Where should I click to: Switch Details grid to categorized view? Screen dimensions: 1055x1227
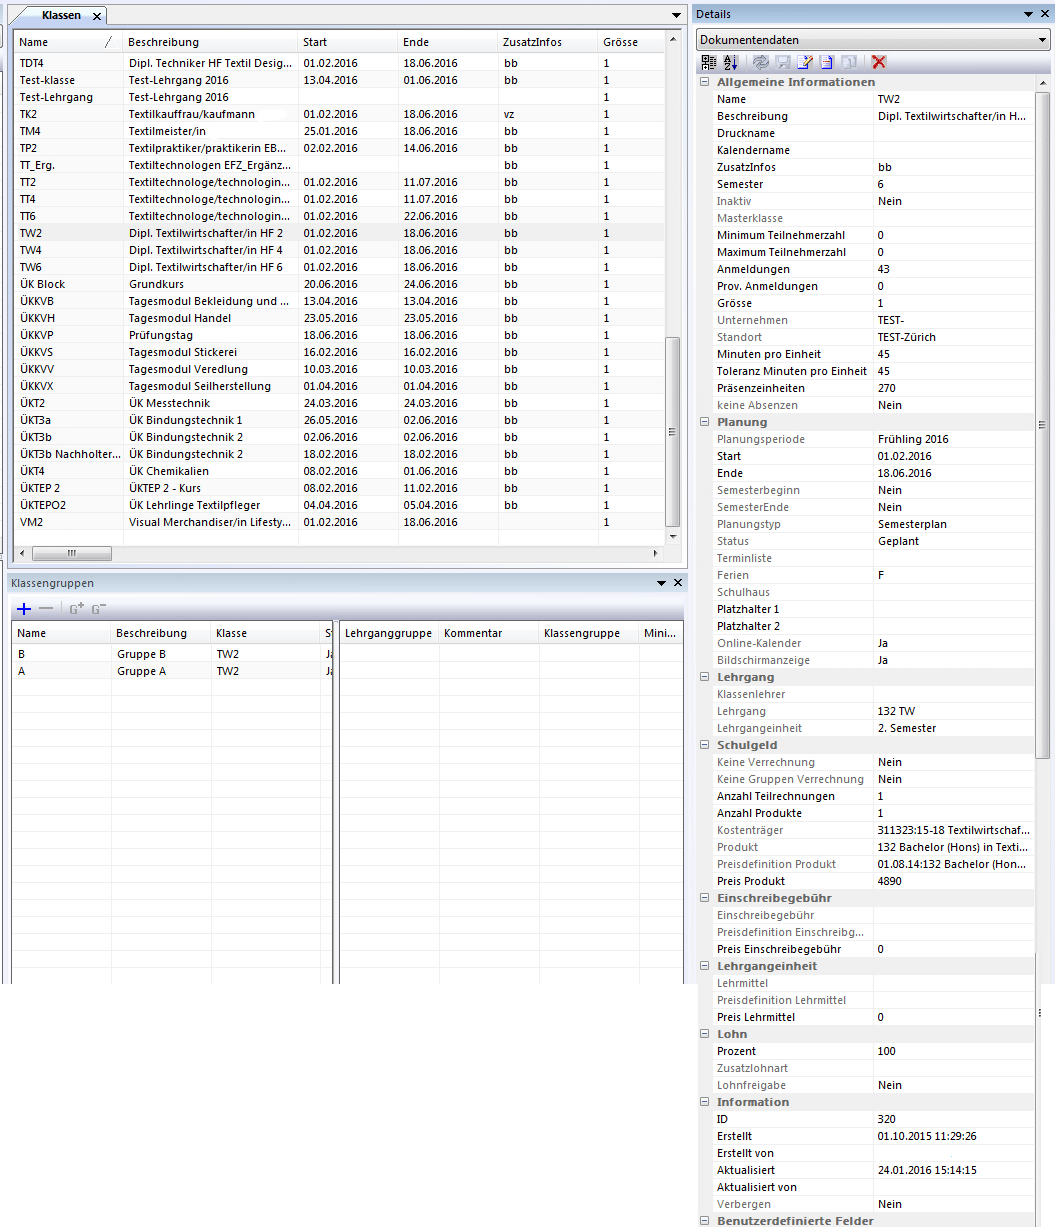(x=709, y=62)
